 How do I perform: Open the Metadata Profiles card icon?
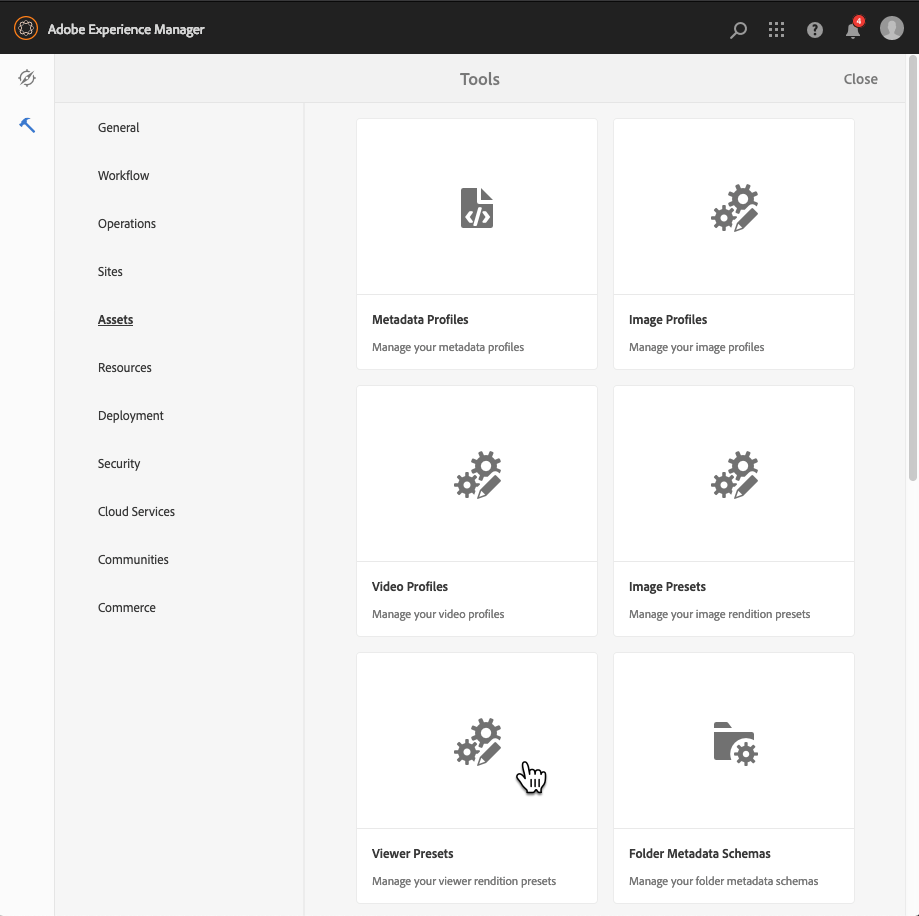coord(476,207)
